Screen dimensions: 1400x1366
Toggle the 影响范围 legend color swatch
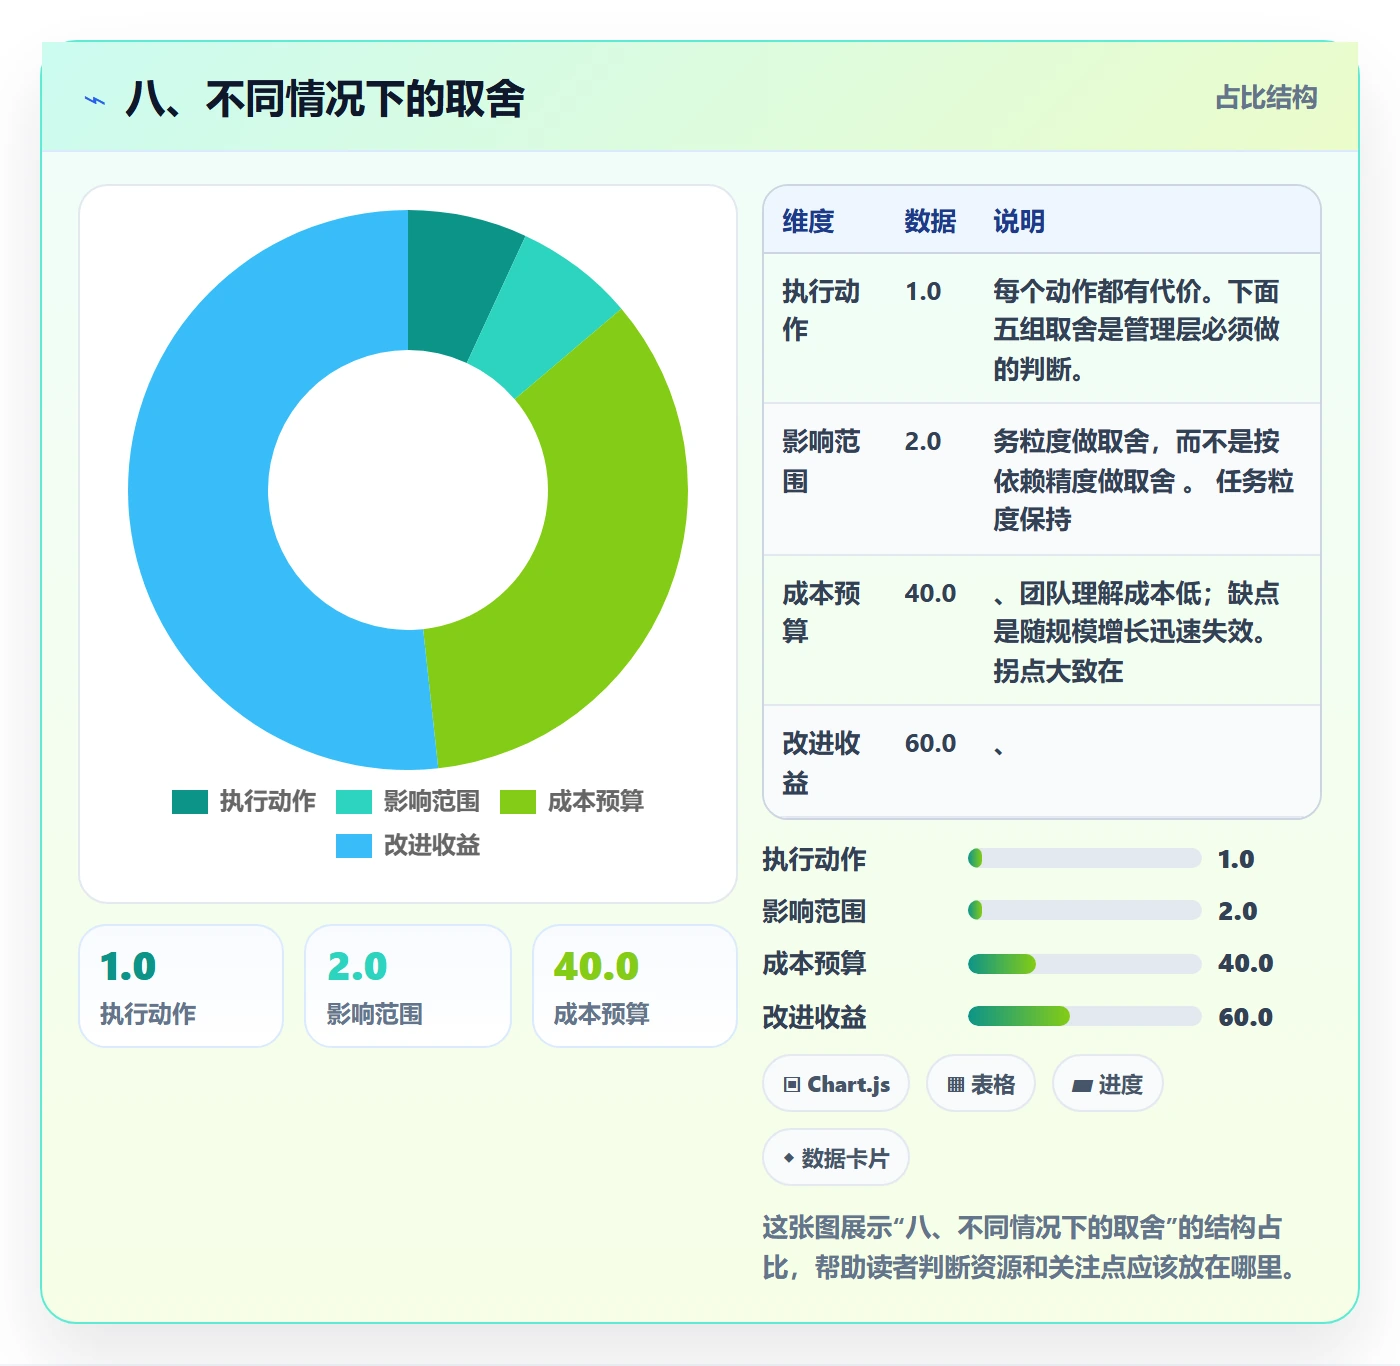pos(354,802)
